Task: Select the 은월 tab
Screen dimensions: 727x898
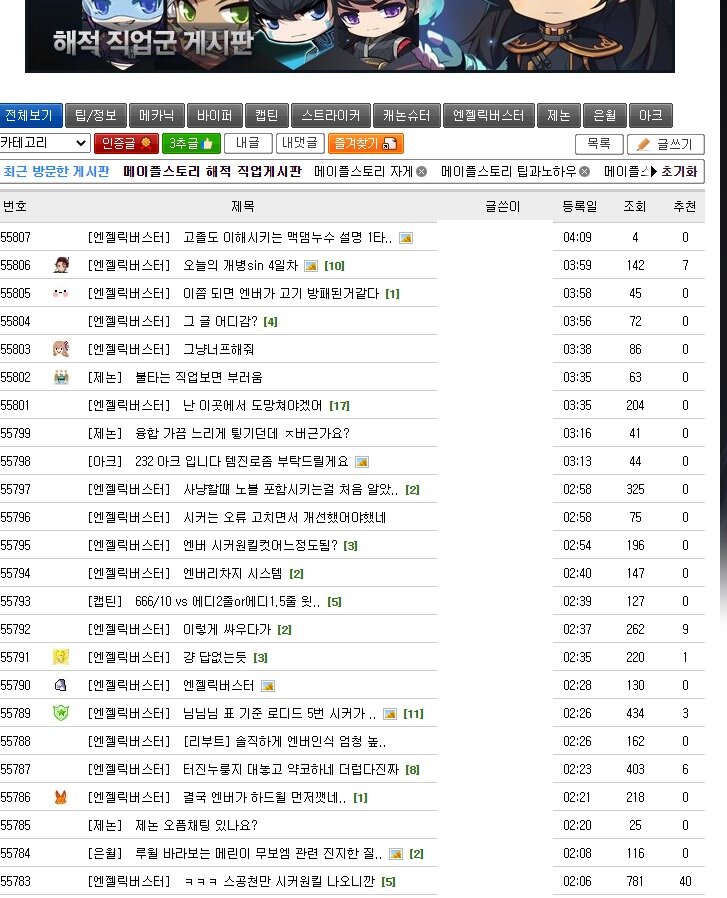Action: pos(604,116)
